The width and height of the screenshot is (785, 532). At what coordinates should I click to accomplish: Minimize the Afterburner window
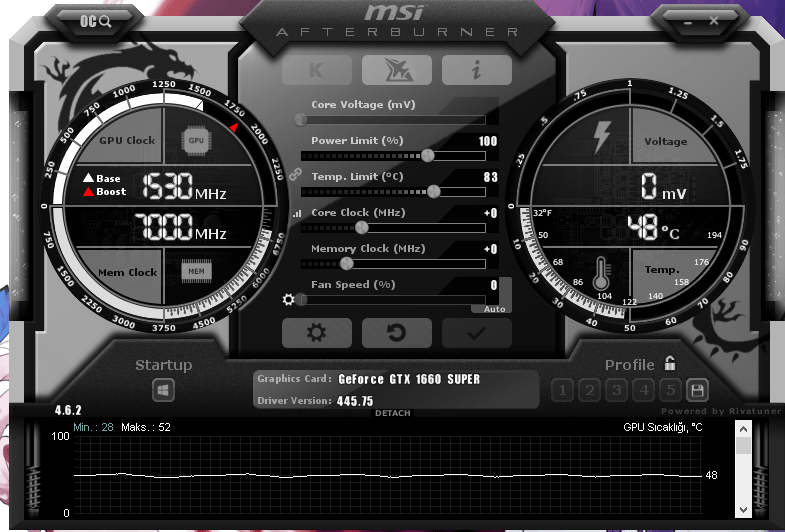(688, 23)
